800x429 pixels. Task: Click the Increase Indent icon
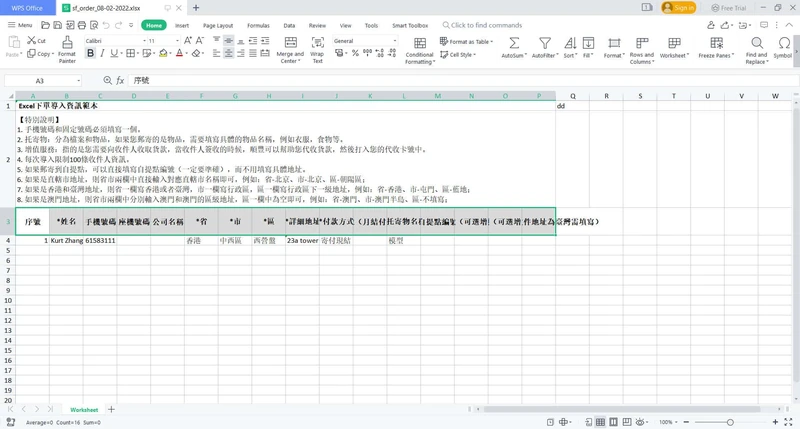265,40
